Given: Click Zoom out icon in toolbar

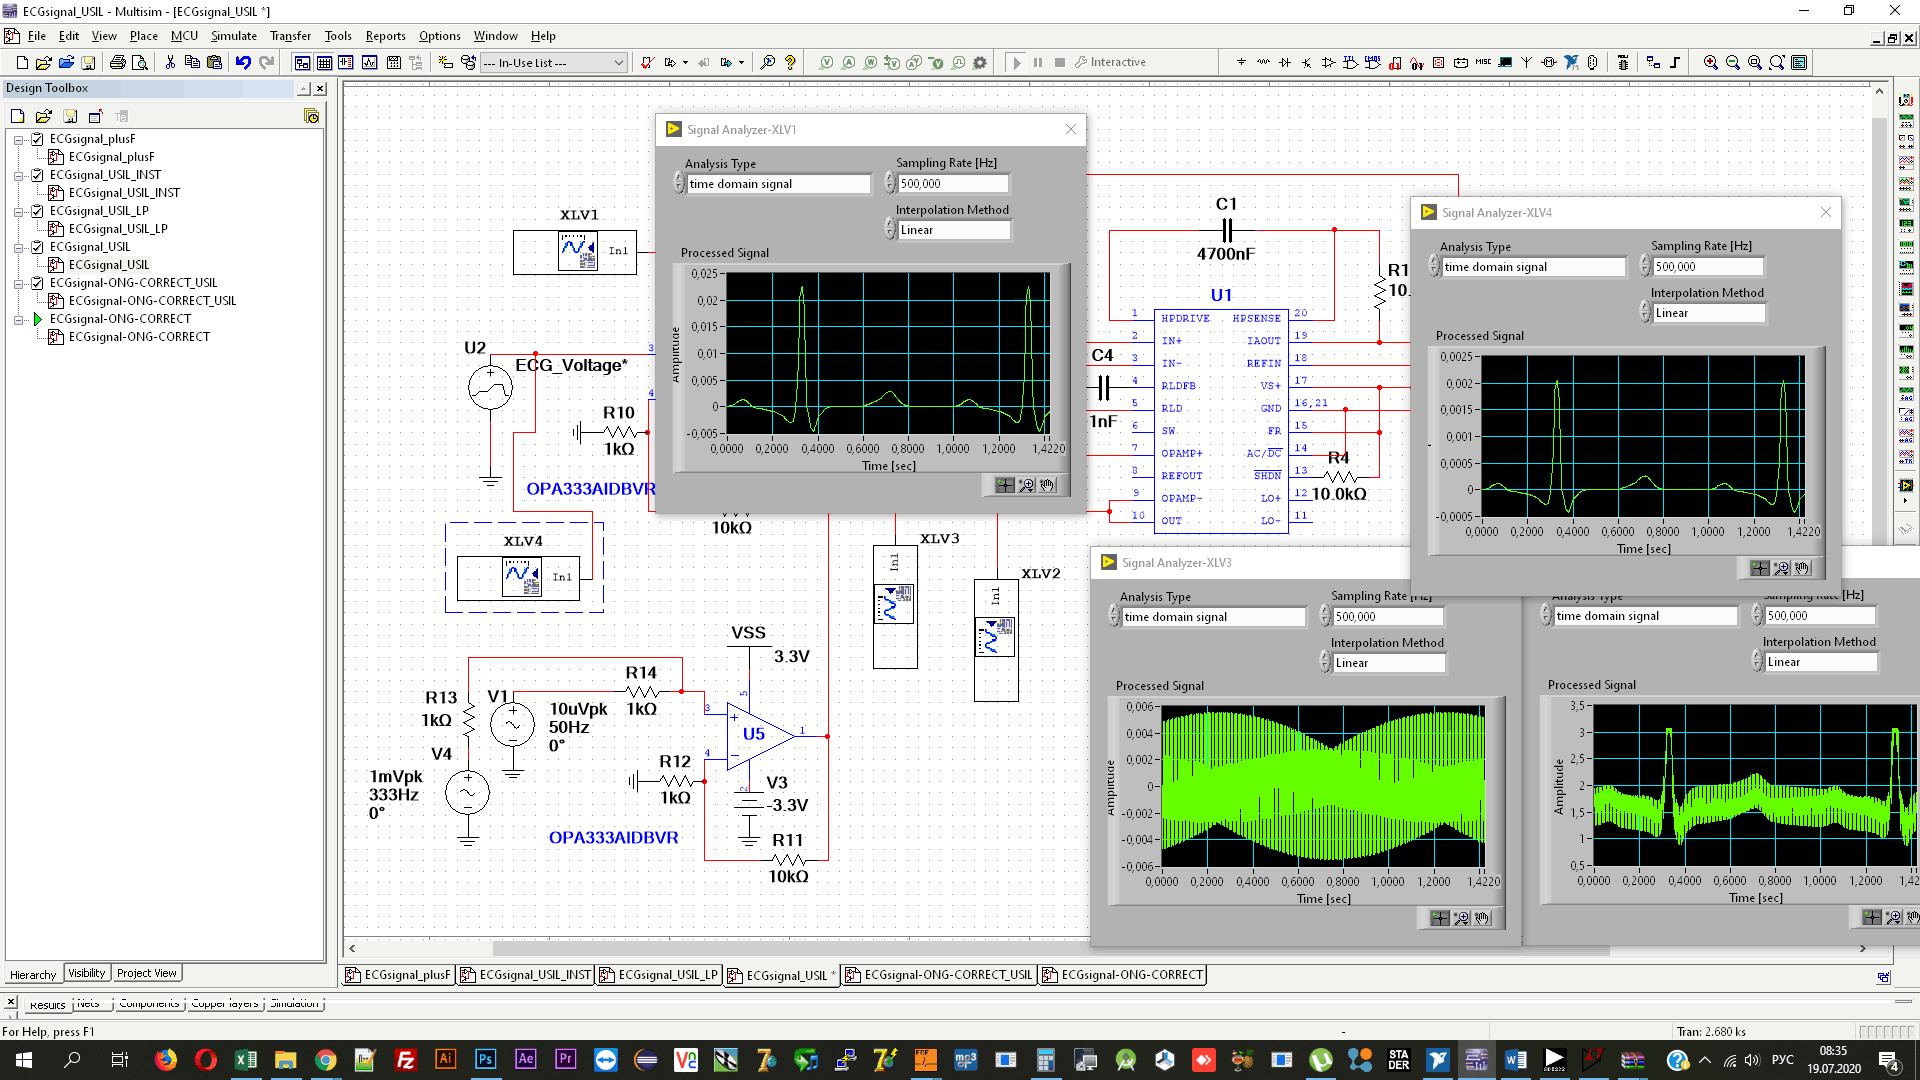Looking at the screenshot, I should click(x=1733, y=62).
